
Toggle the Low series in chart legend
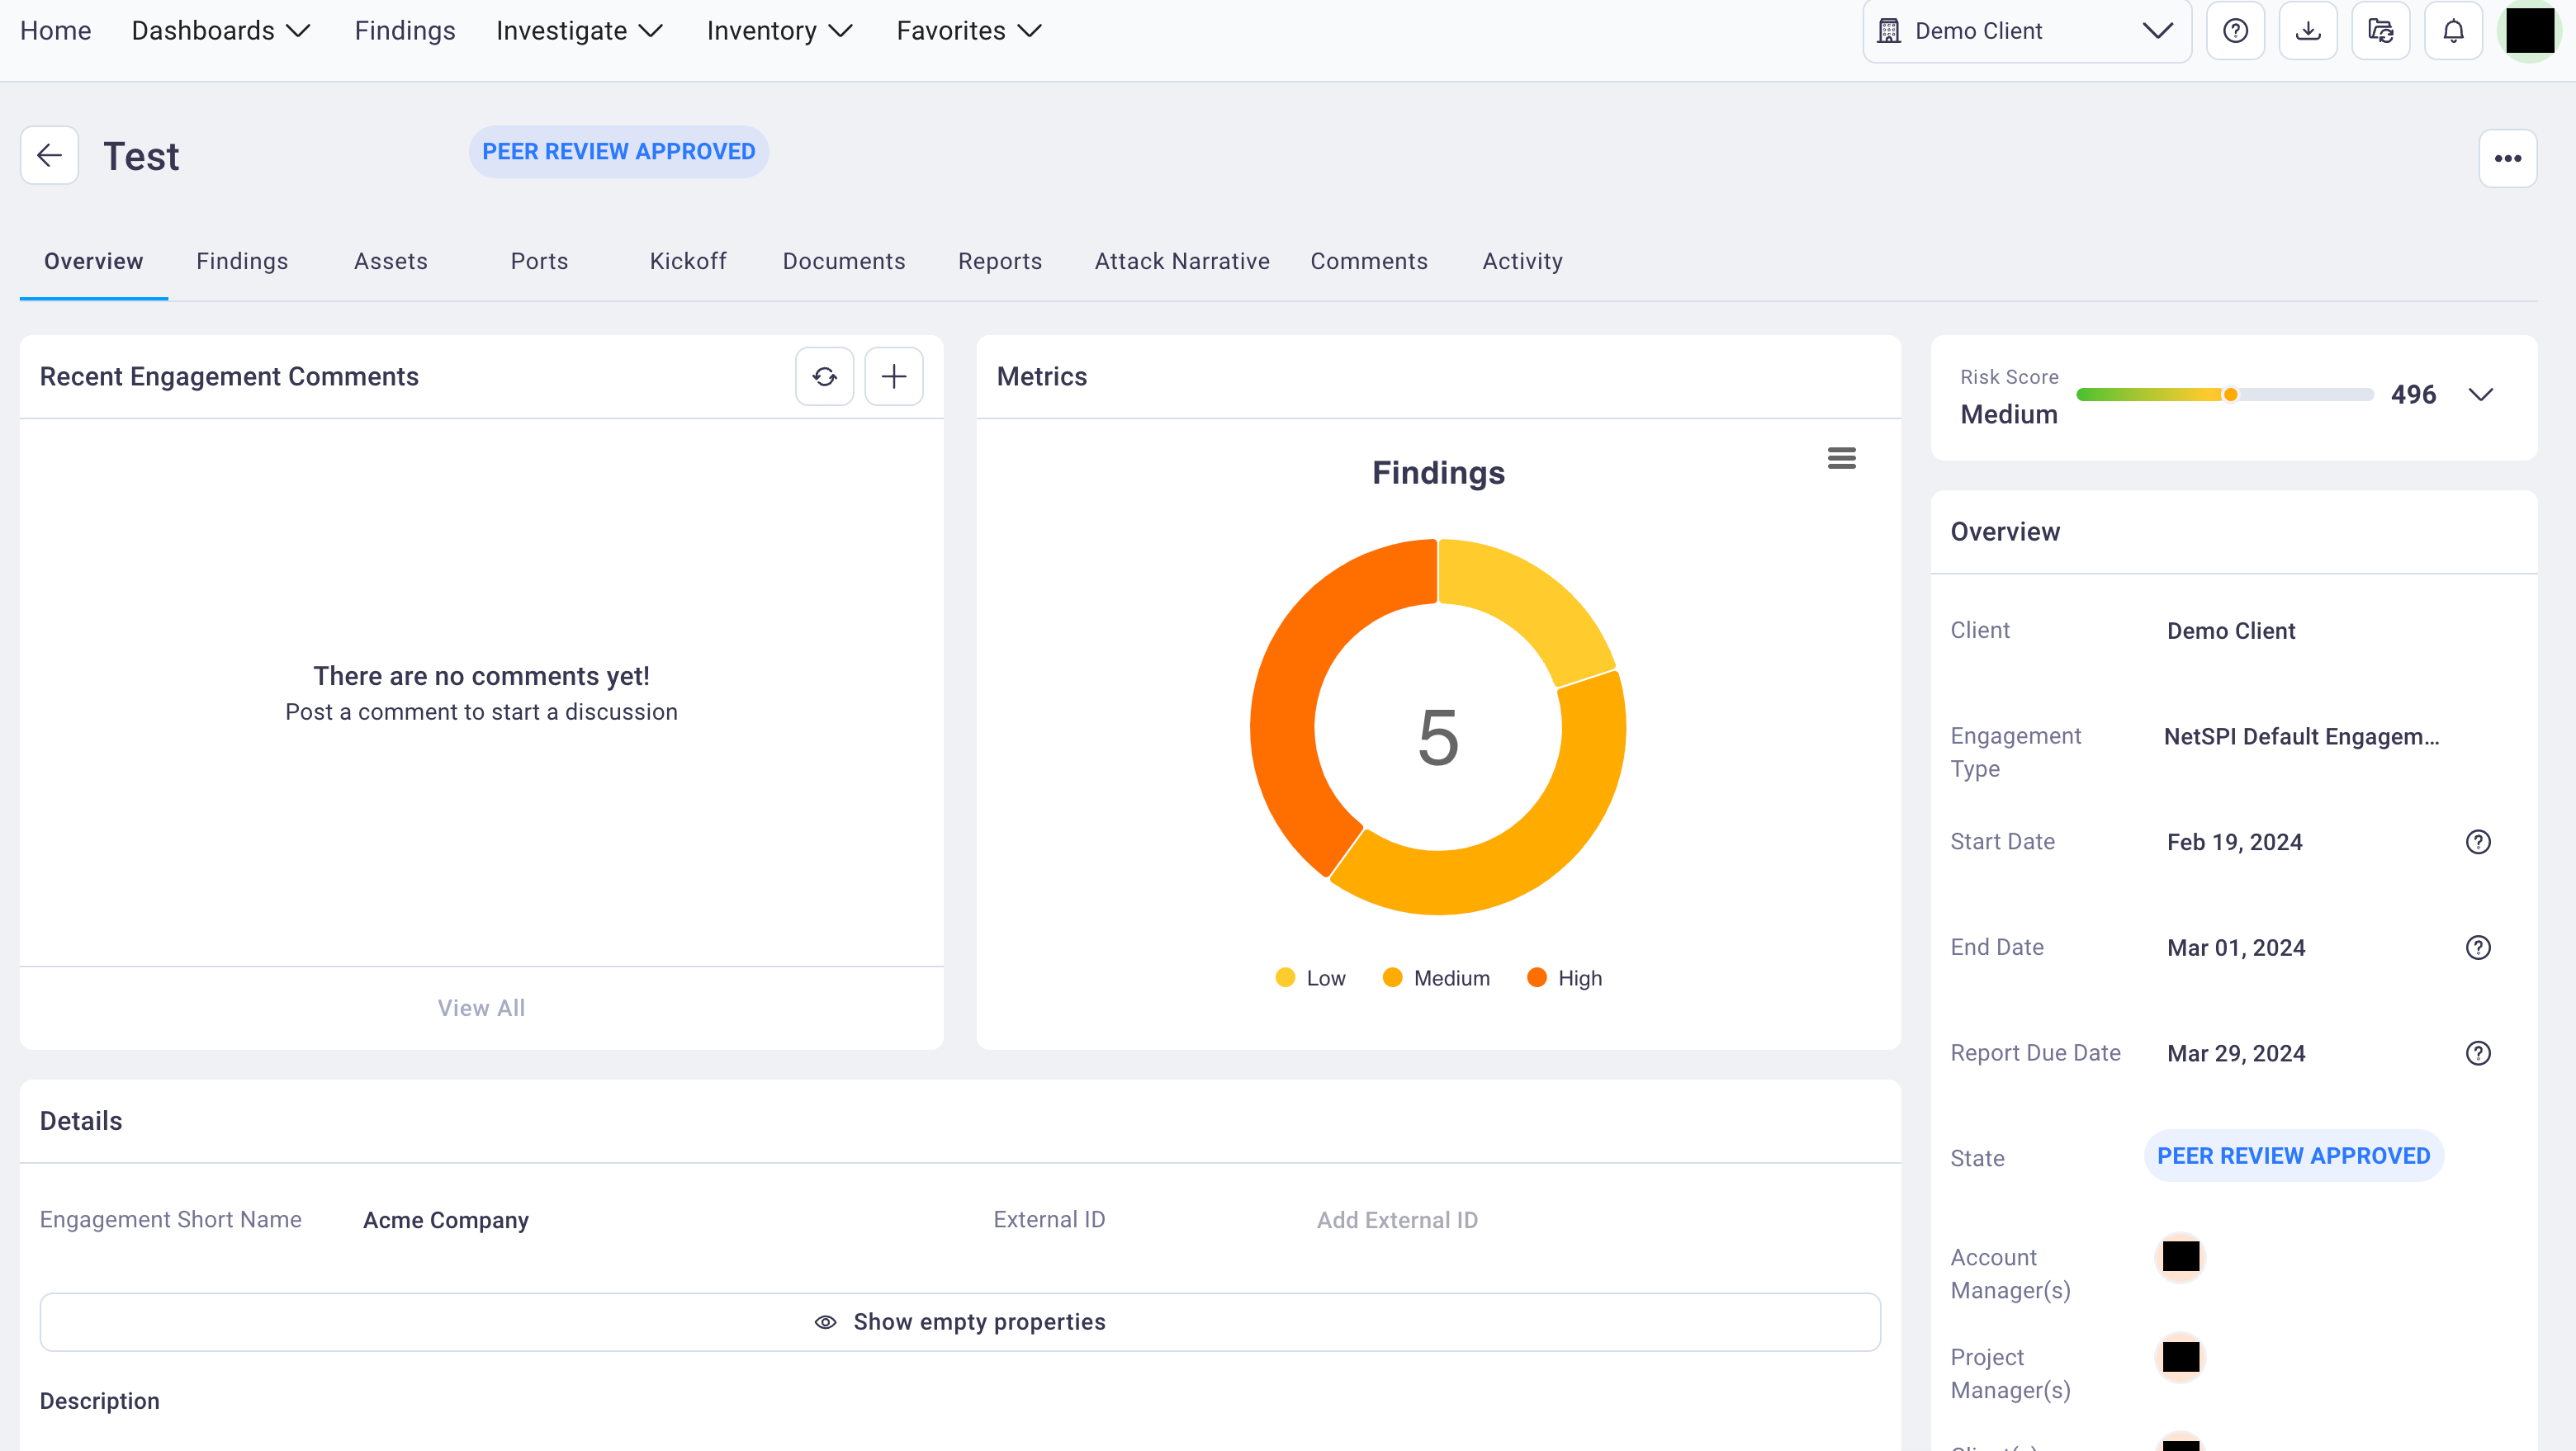(x=1310, y=978)
